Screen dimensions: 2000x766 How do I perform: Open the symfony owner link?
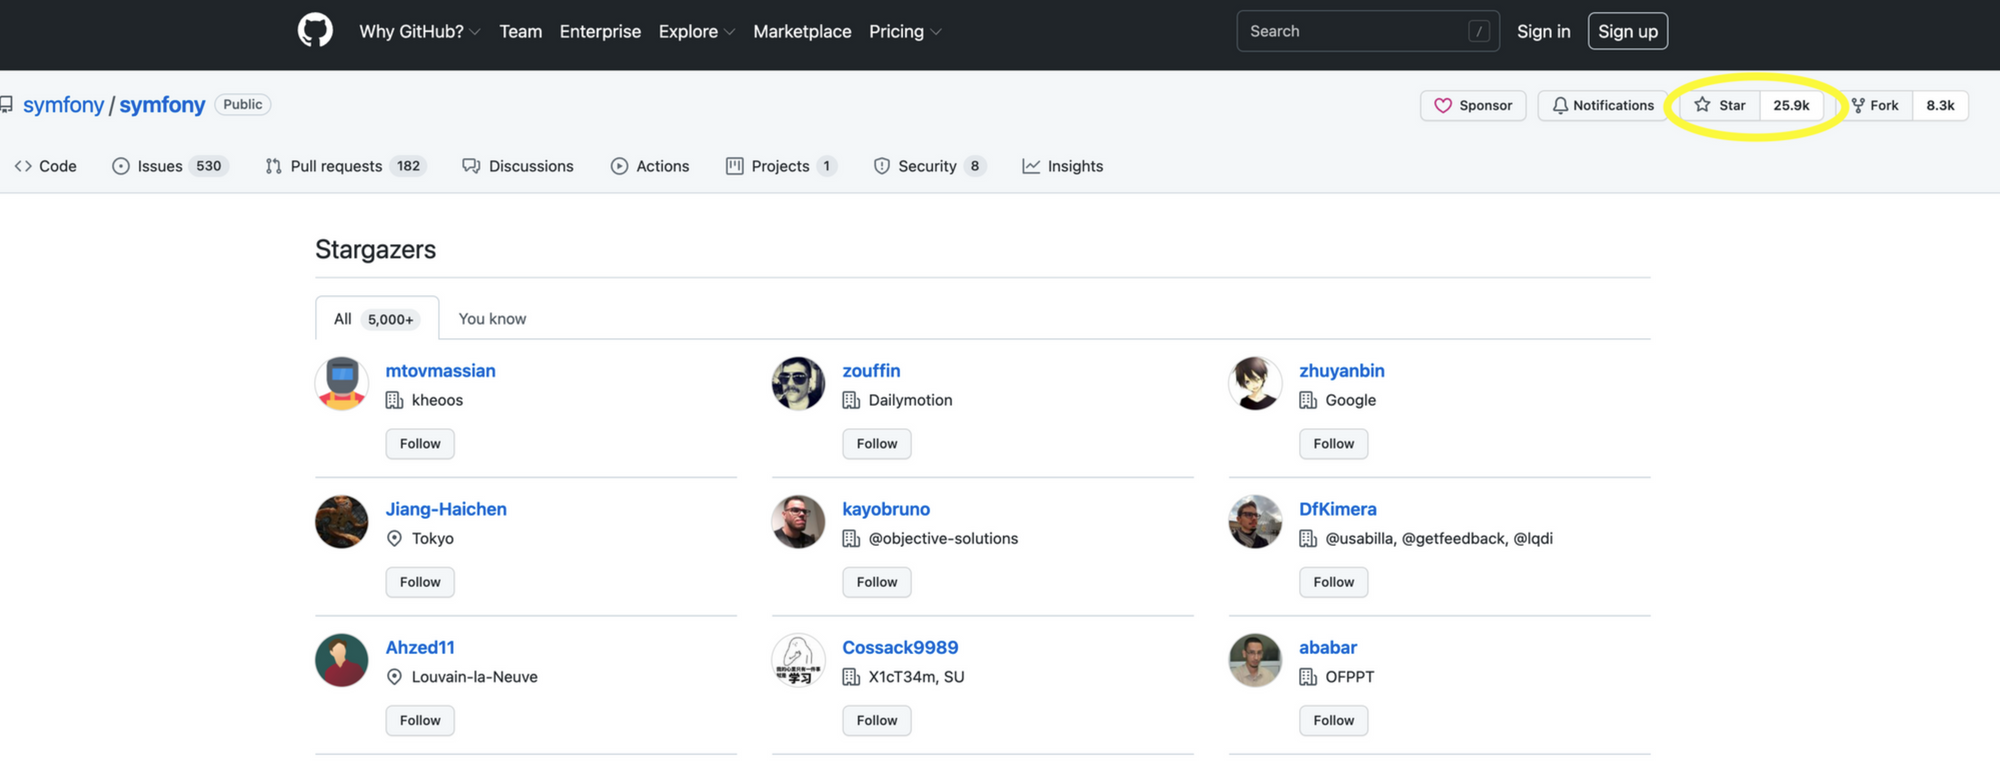click(x=63, y=105)
